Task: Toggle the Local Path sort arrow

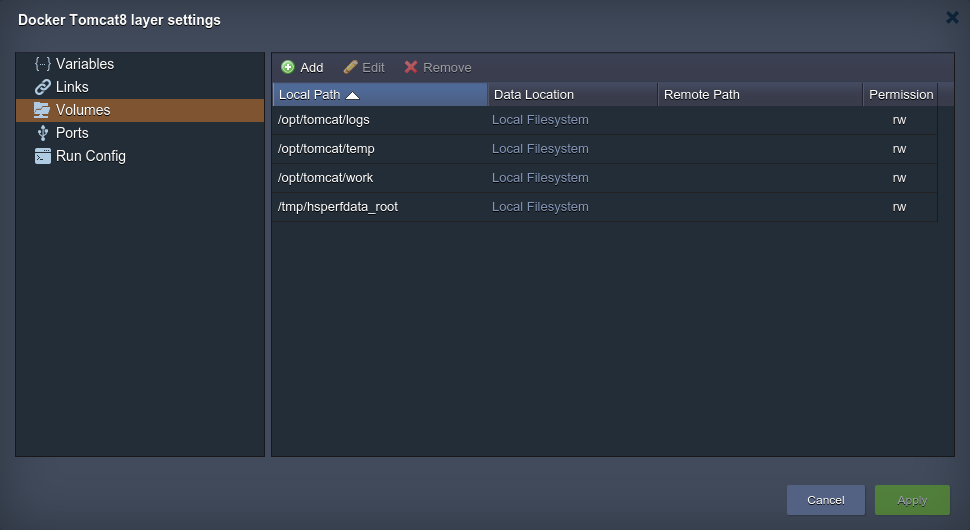Action: 352,95
